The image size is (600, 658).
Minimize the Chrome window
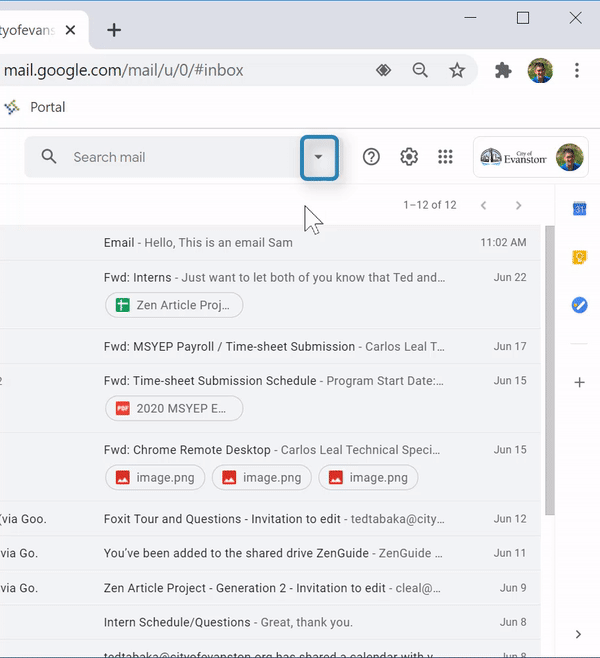click(470, 18)
